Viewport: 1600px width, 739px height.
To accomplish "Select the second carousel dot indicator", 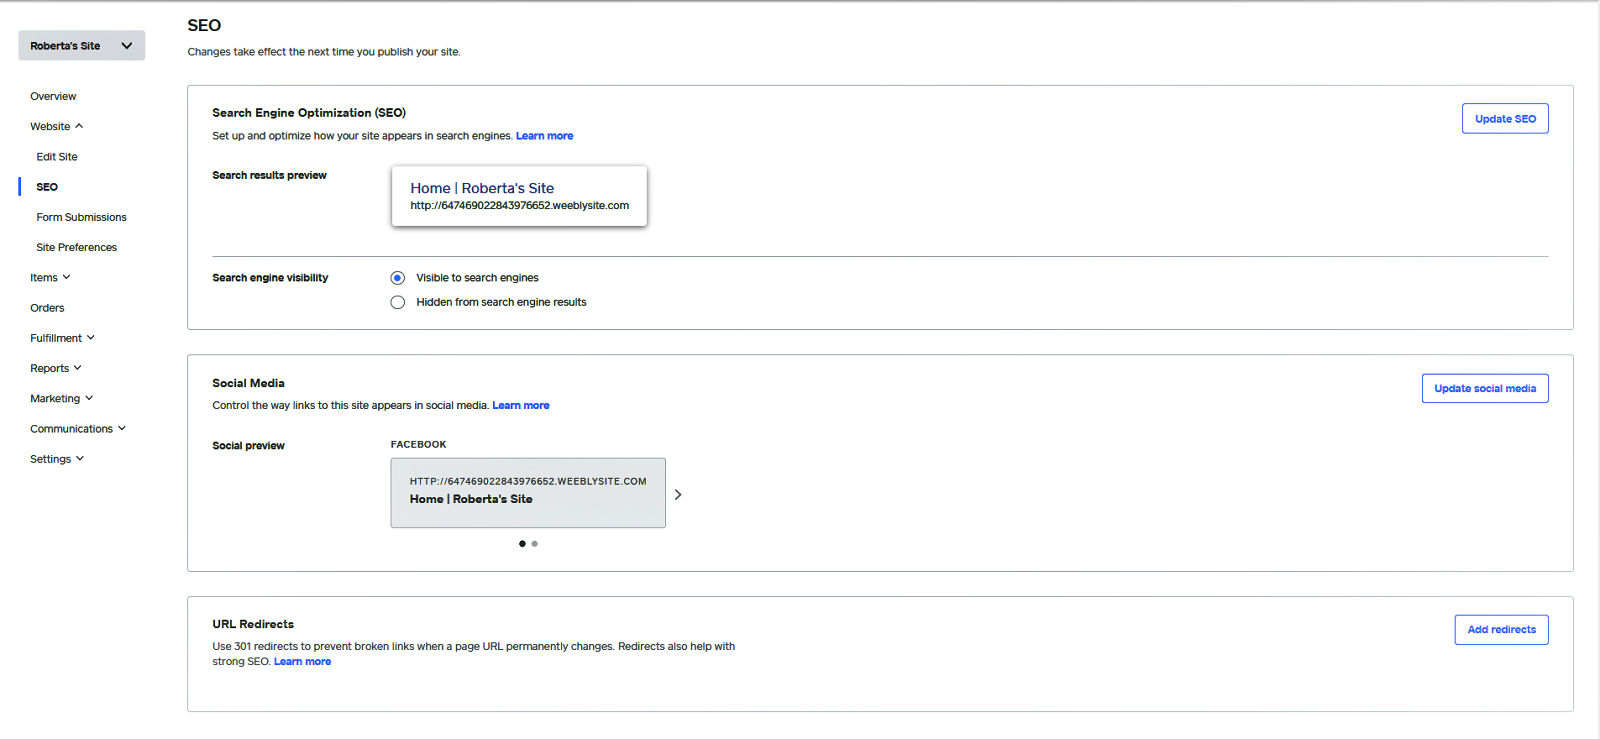I will [x=535, y=544].
